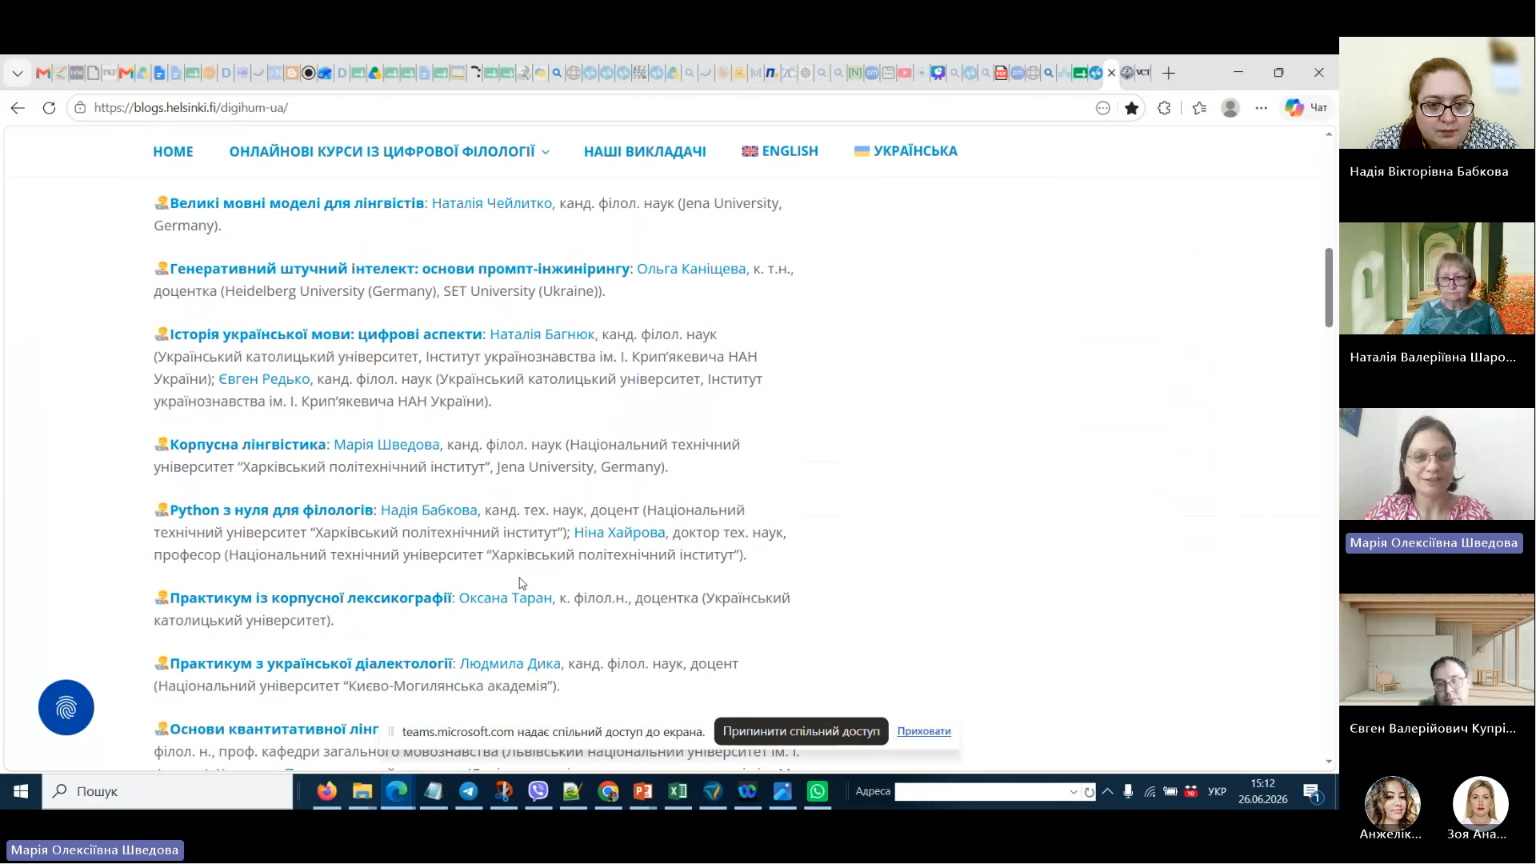Open PowerPoint from the taskbar
The image size is (1536, 864).
(643, 791)
